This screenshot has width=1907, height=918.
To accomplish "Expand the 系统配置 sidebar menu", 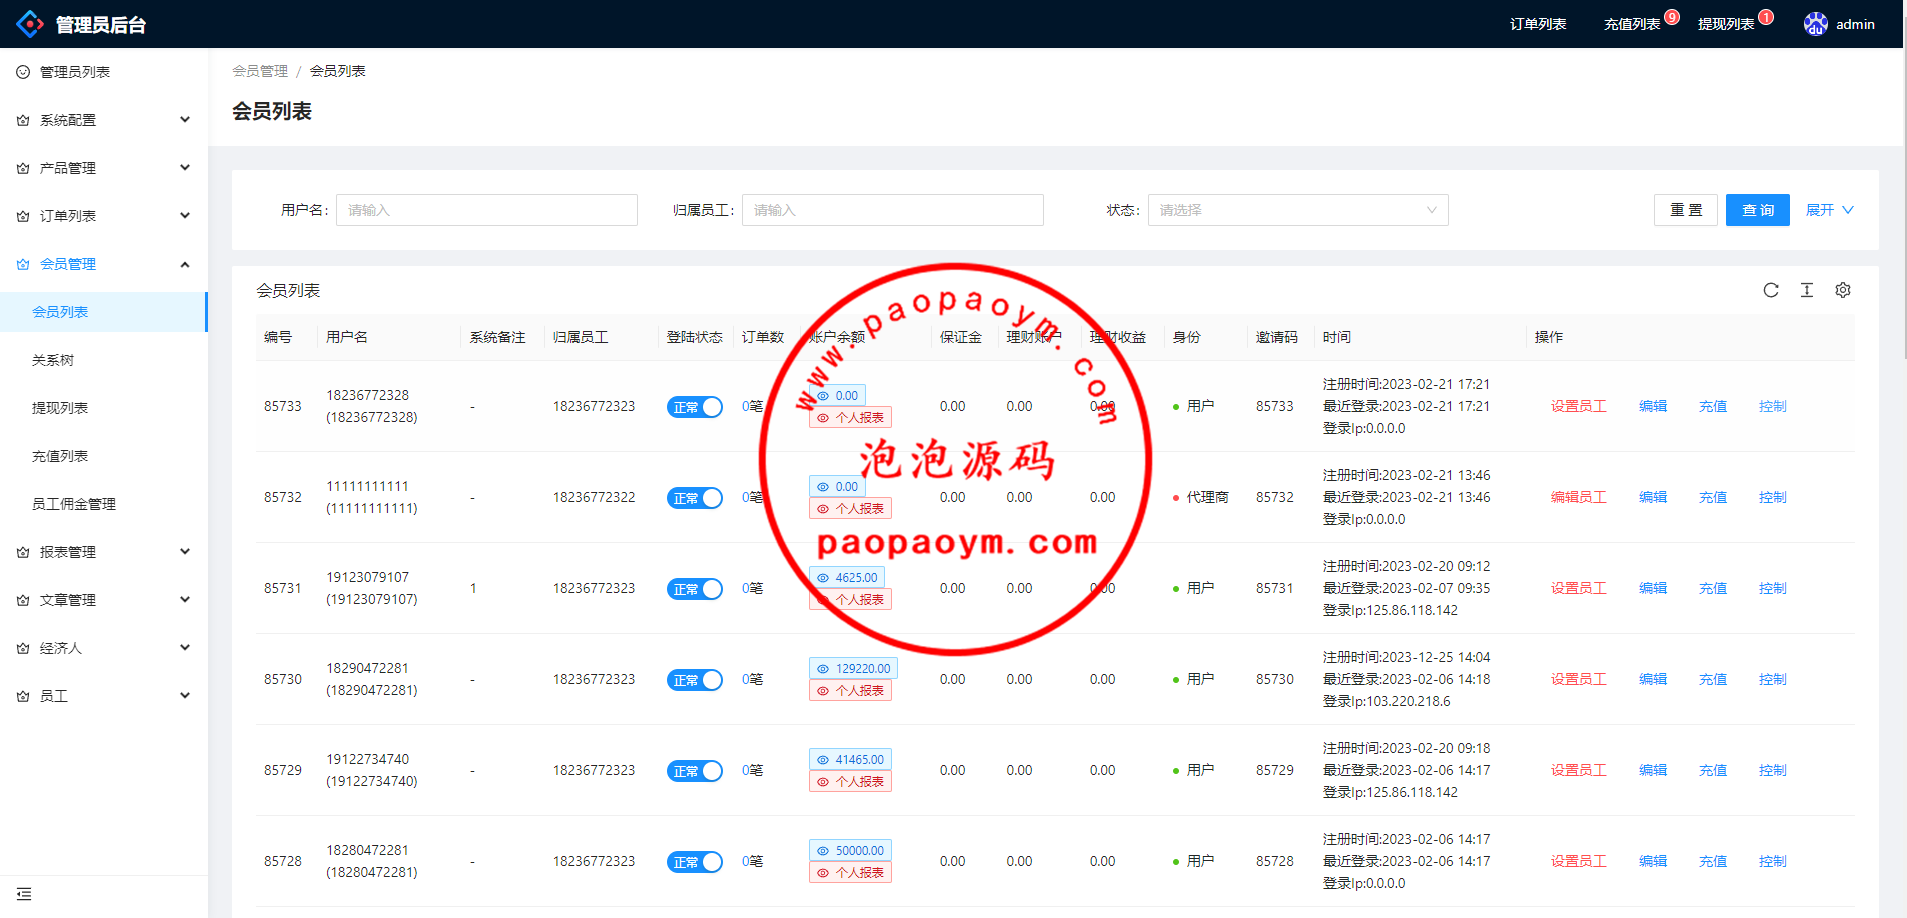I will (104, 120).
